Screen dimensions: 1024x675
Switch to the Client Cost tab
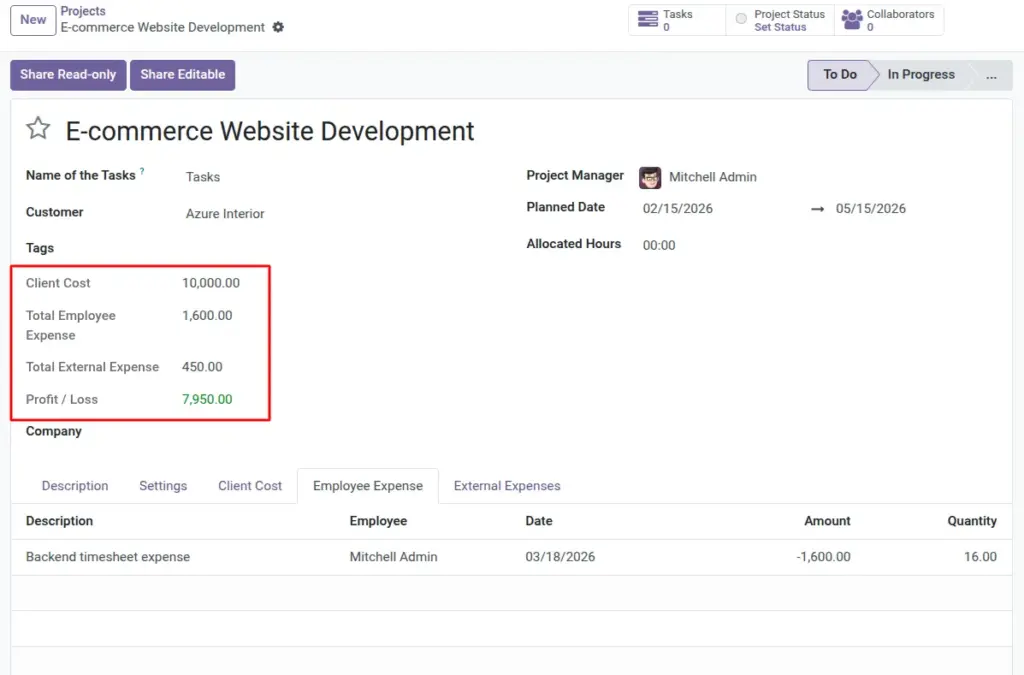tap(250, 486)
